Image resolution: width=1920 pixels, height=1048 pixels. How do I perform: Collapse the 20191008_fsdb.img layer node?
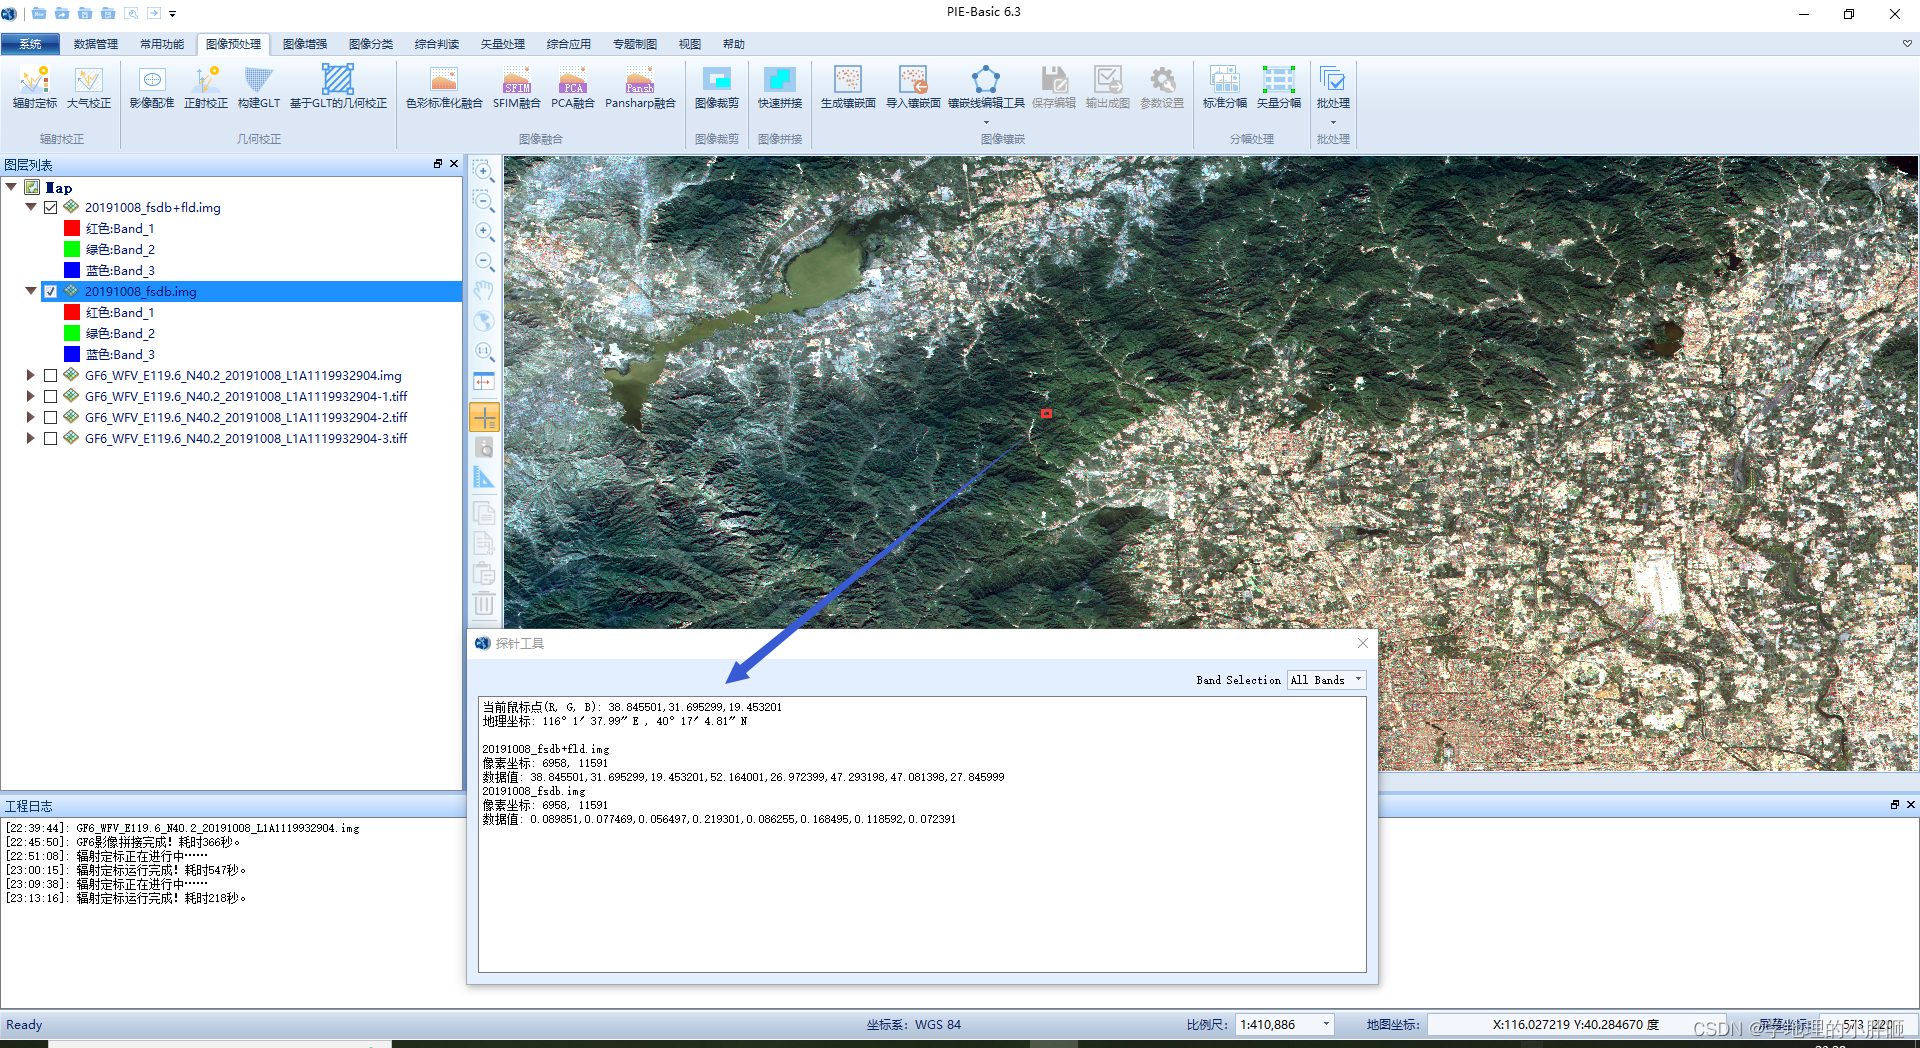(x=31, y=291)
